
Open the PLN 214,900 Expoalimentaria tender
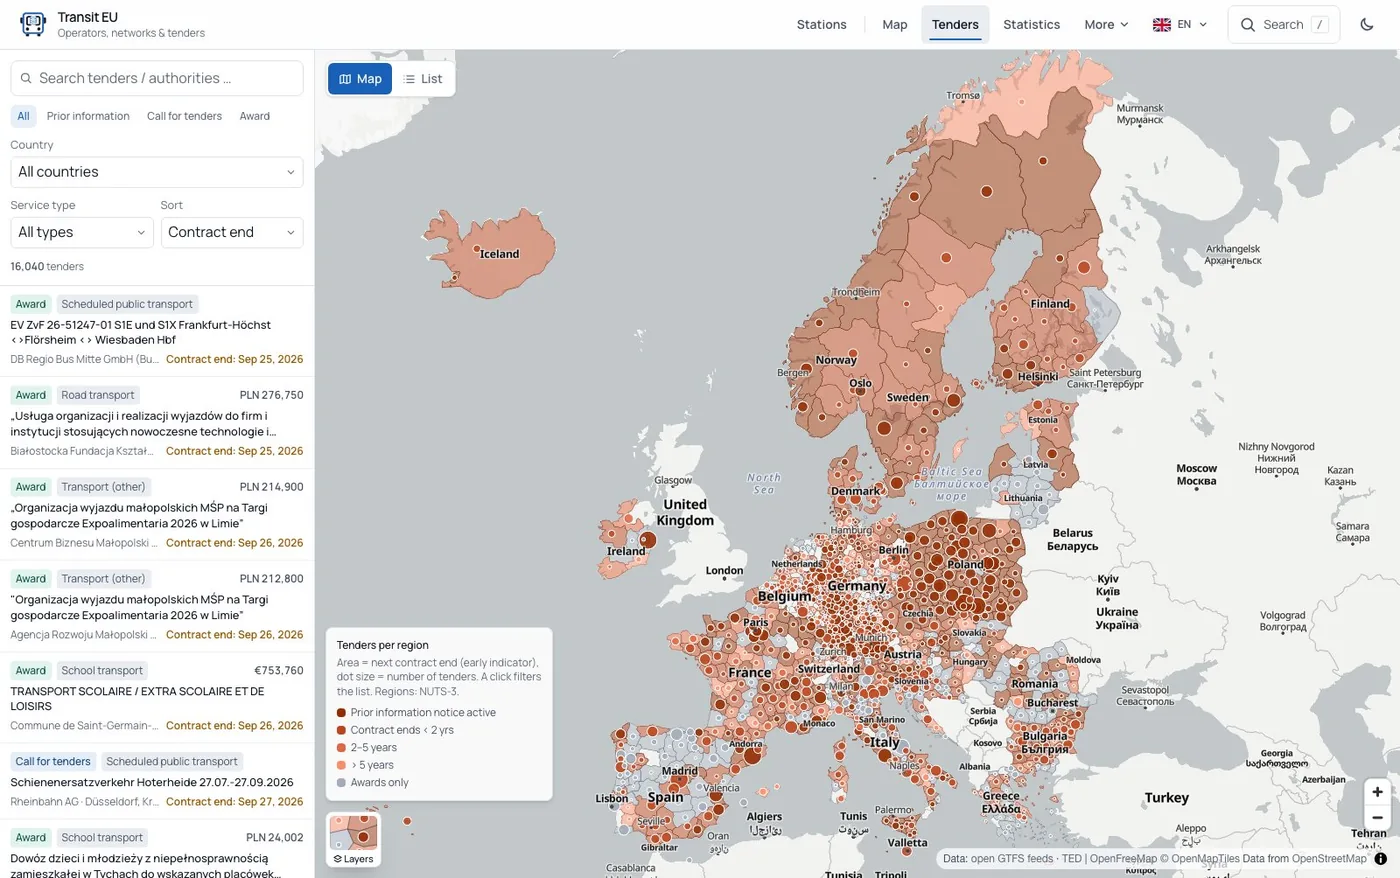[x=157, y=514]
